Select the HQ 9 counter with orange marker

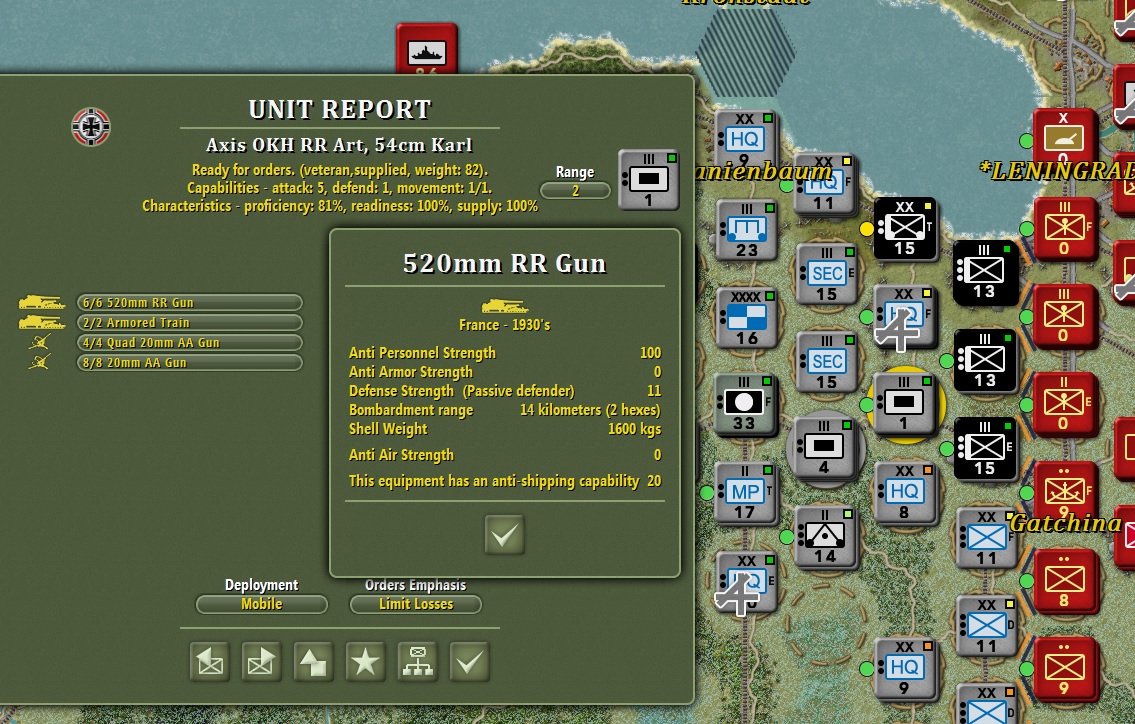pos(905,668)
